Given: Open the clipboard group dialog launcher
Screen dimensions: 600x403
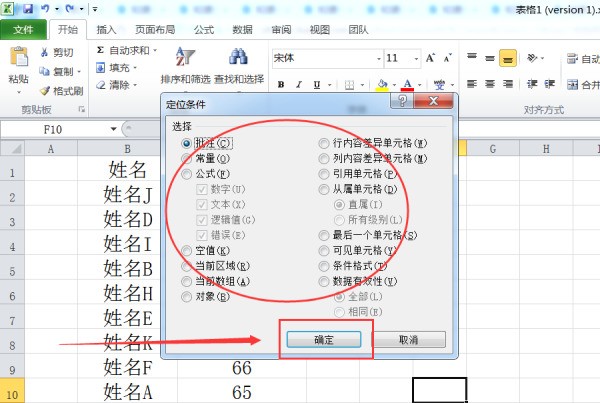Looking at the screenshot, I should (82, 109).
